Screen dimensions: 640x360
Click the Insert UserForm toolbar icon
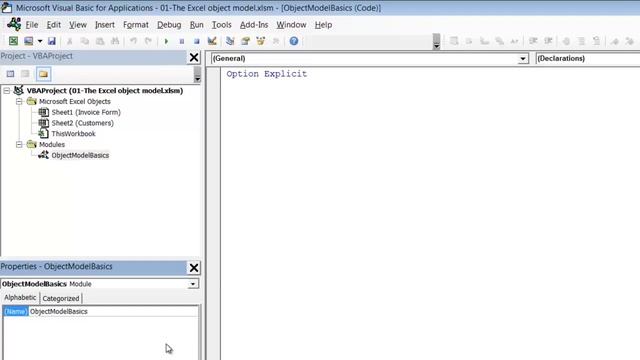point(29,41)
